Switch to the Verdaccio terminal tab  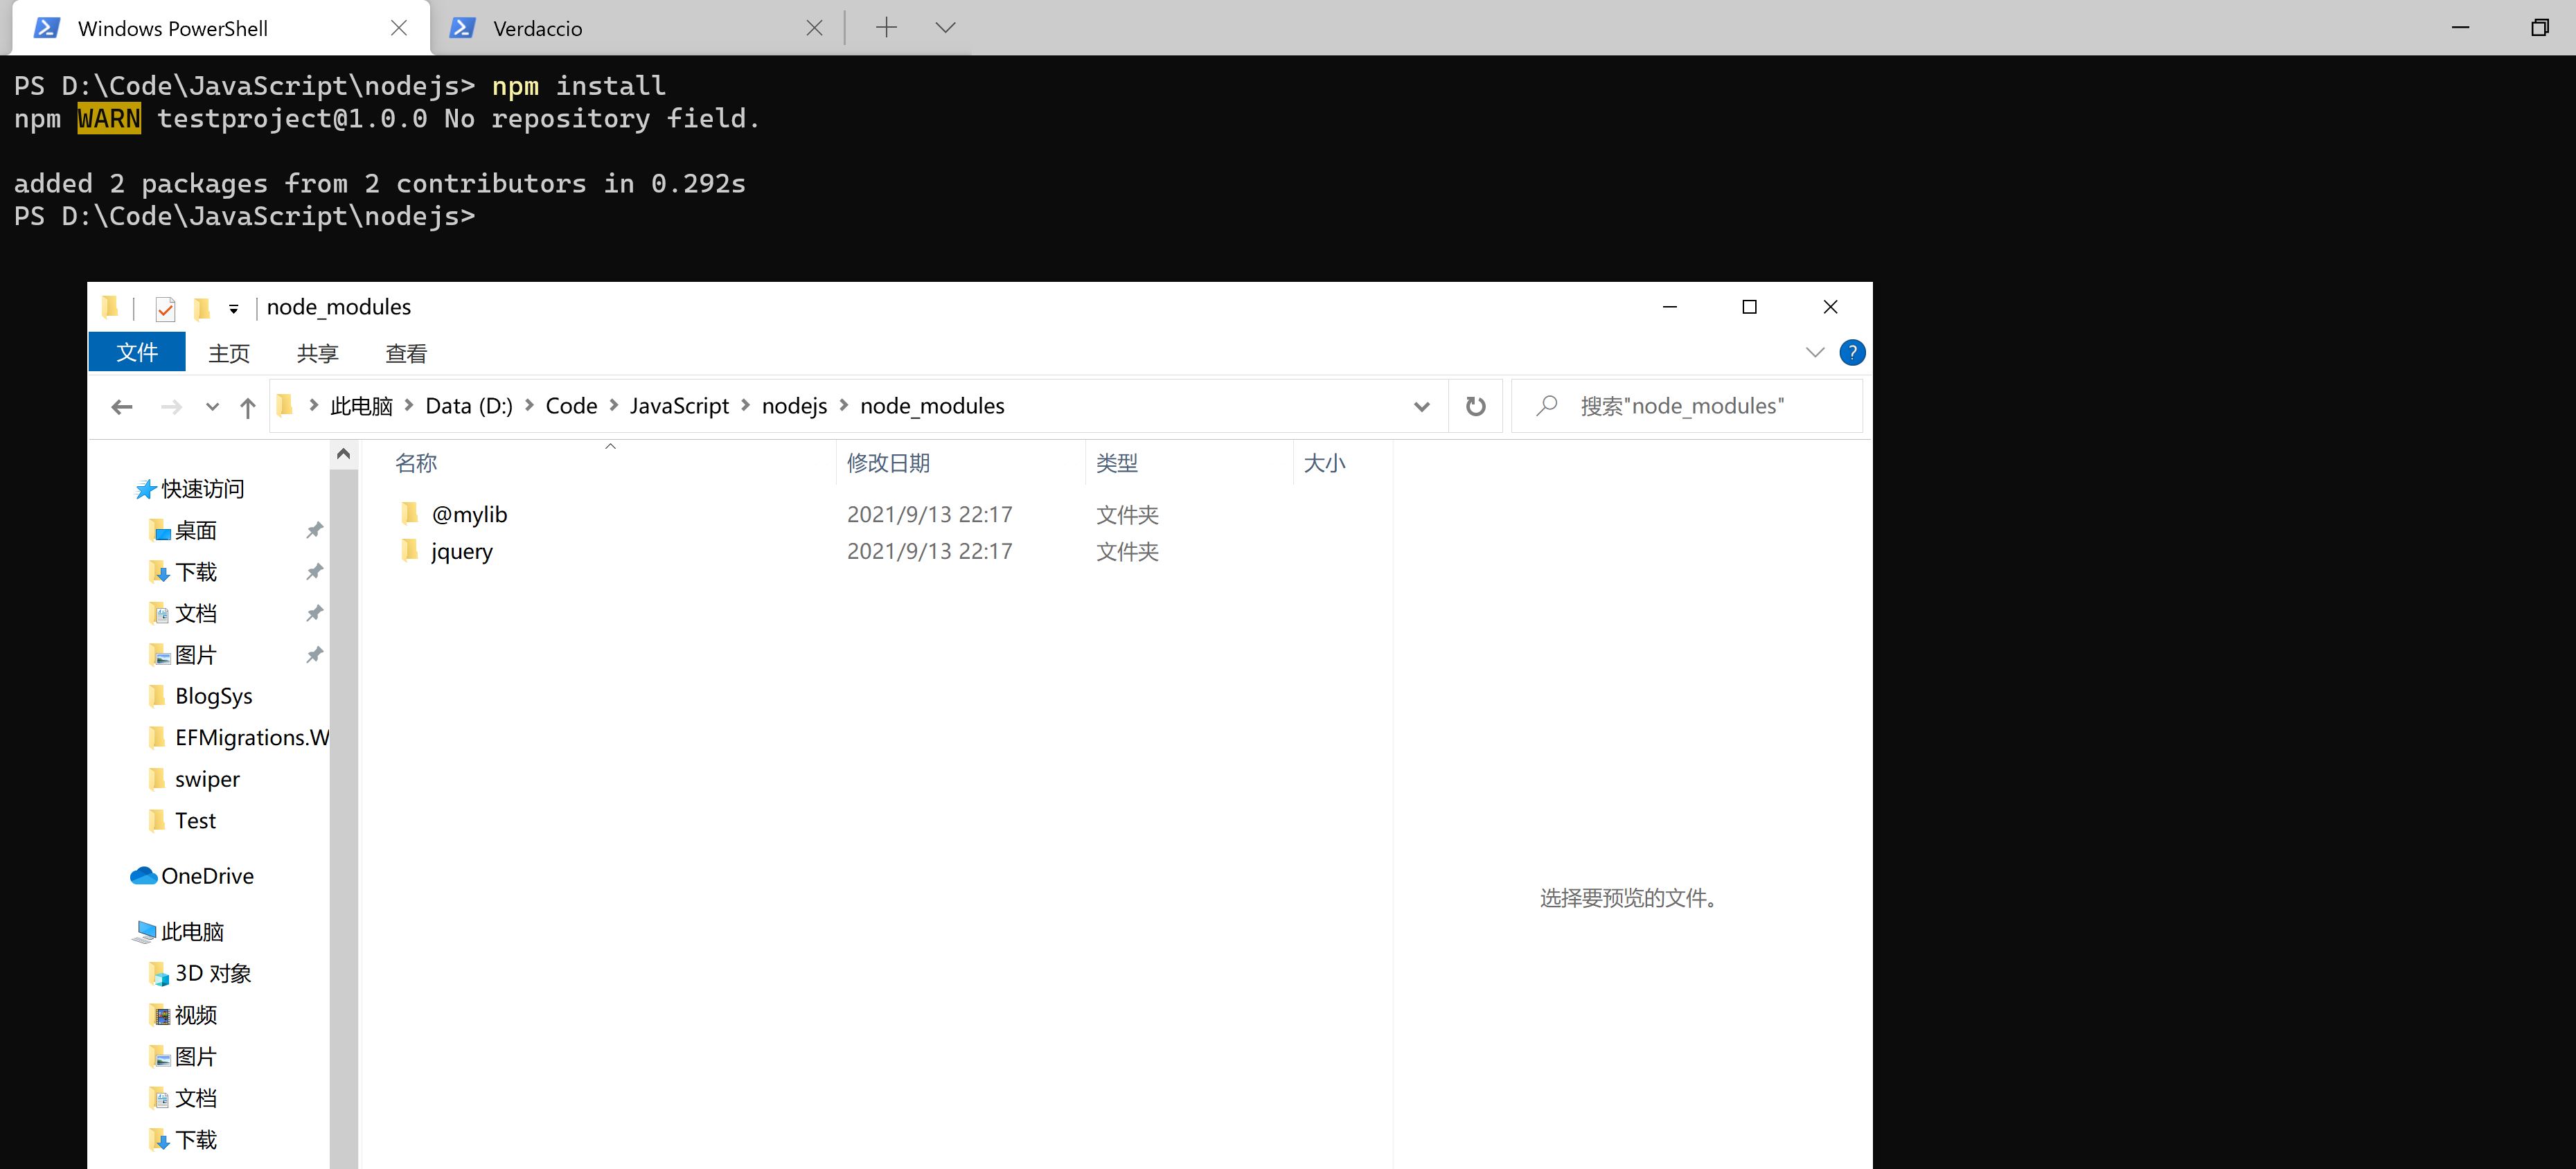538,28
